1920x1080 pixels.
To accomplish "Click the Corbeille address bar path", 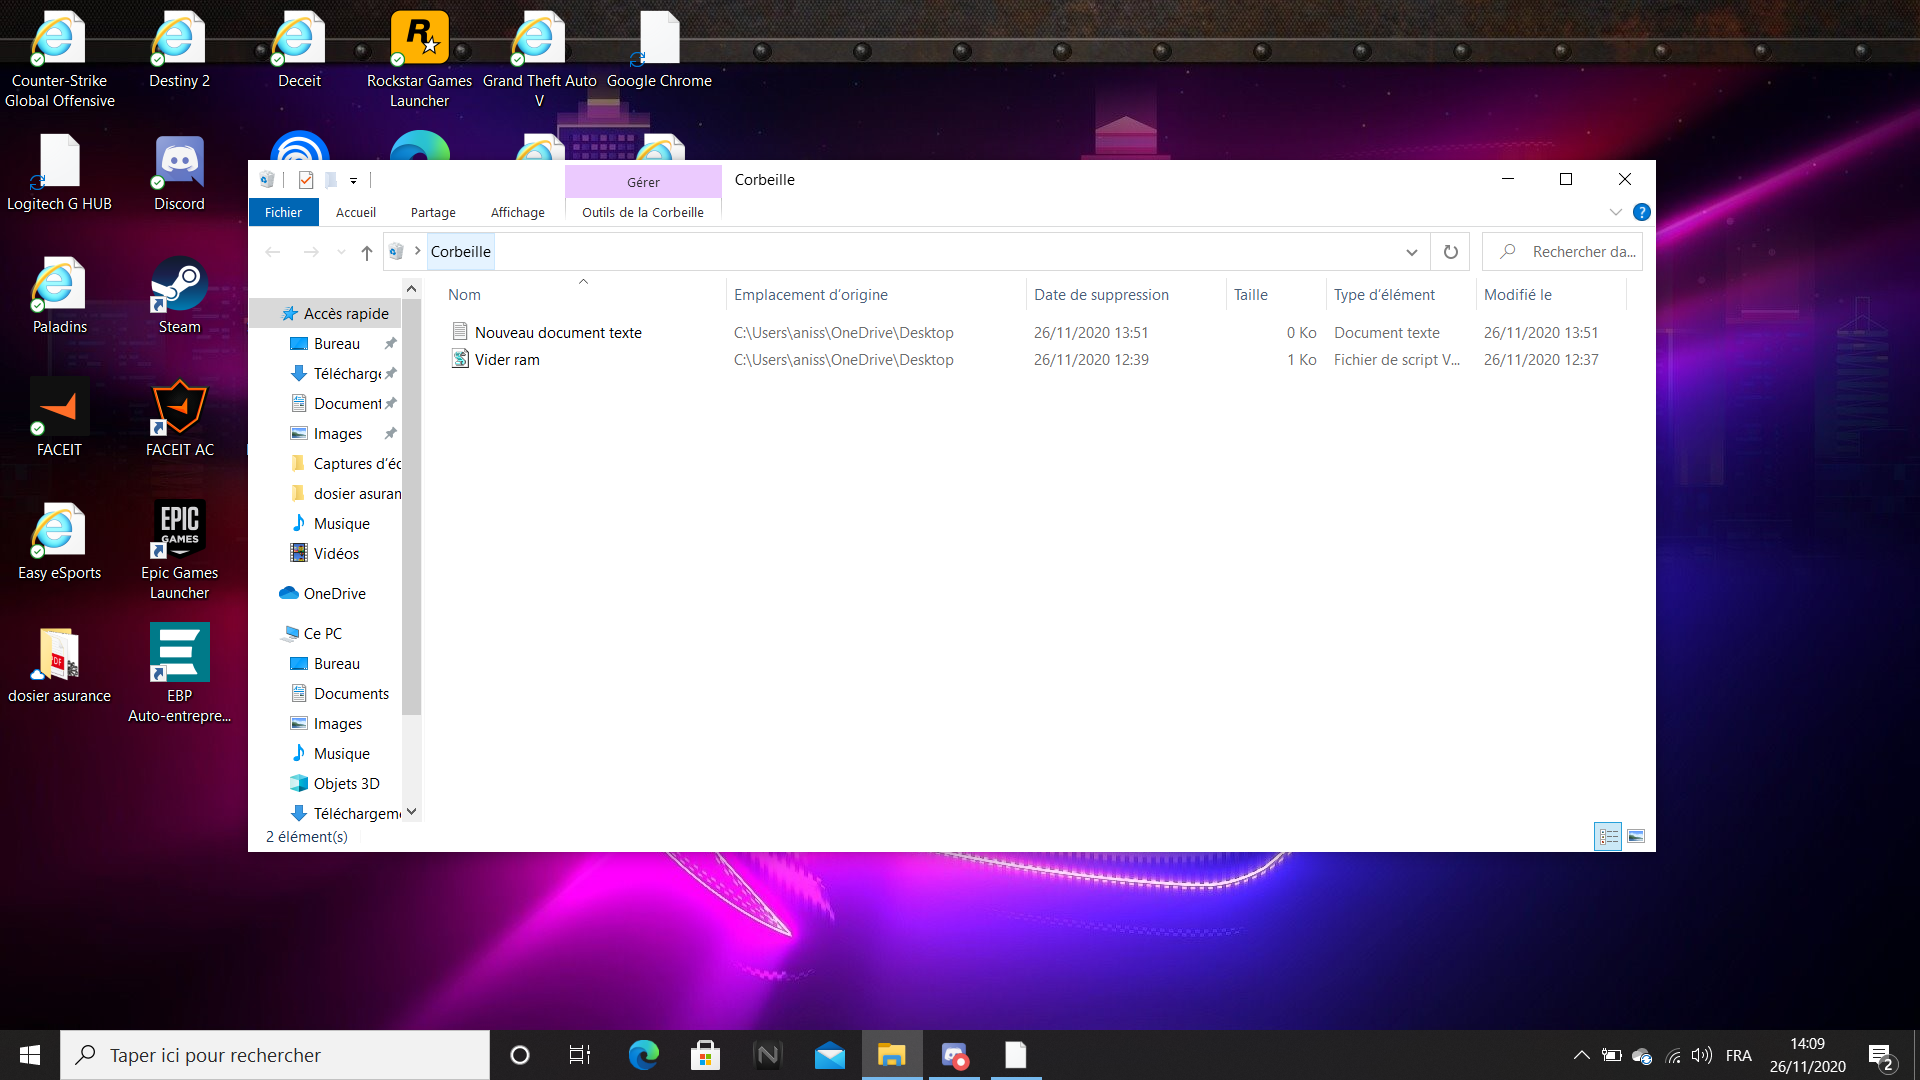I will pyautogui.click(x=460, y=252).
